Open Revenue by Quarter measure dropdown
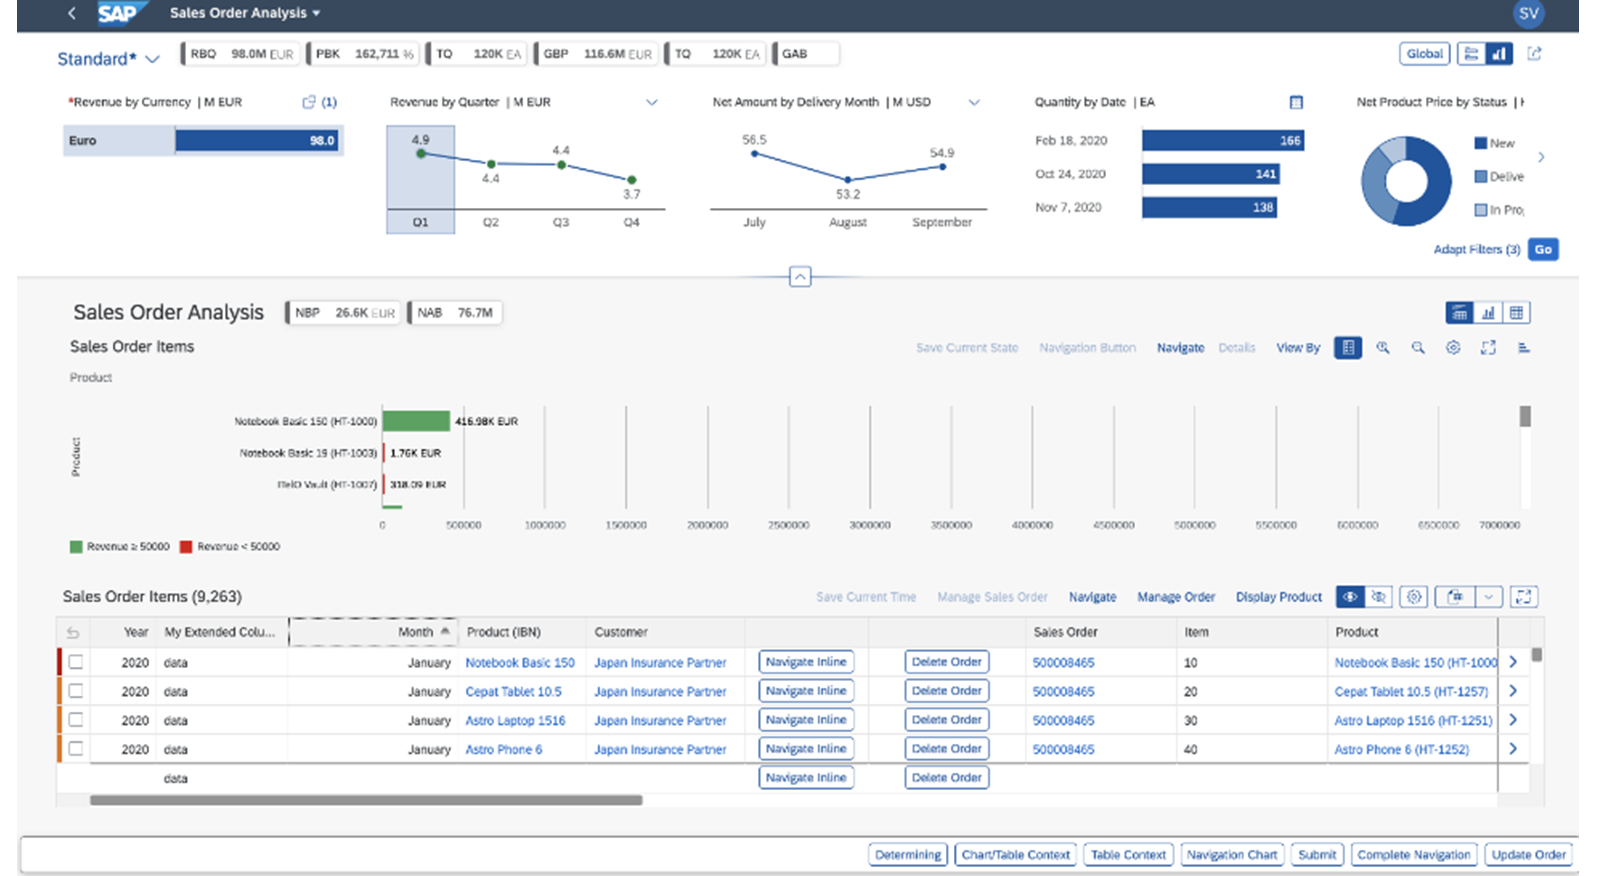Viewport: 1600px width, 876px height. pyautogui.click(x=652, y=102)
